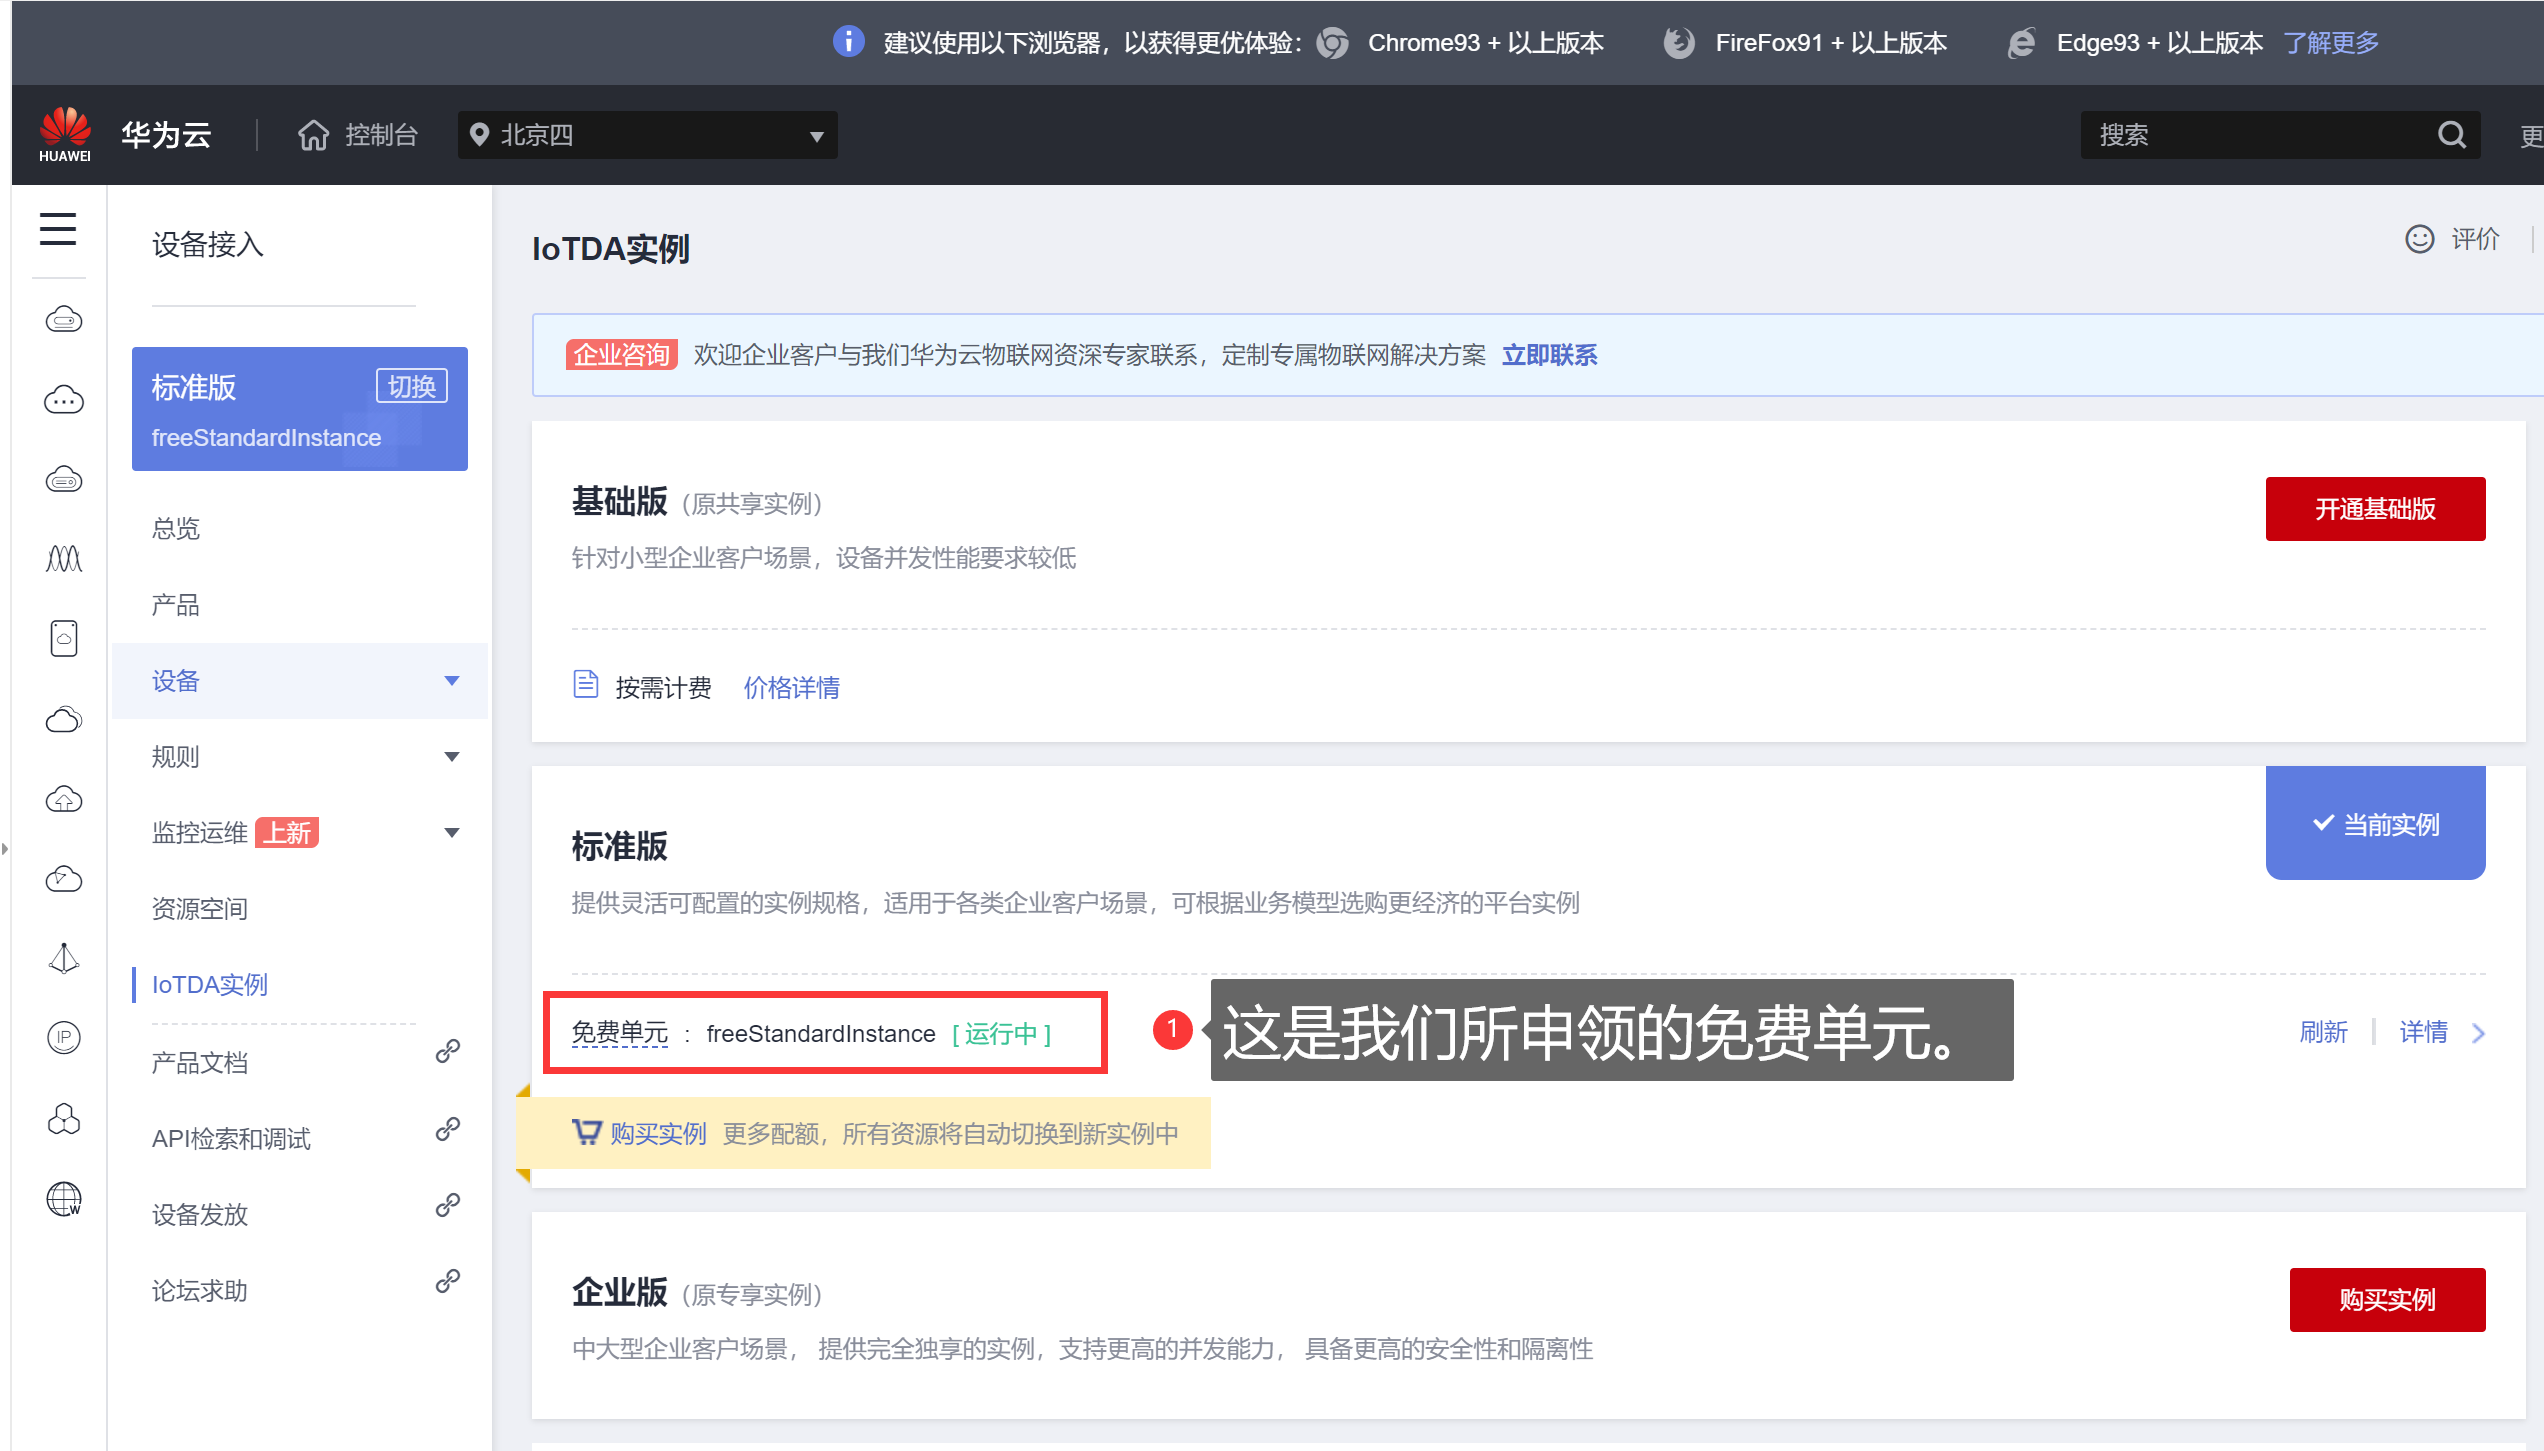Click the Huawei Cloud logo
The width and height of the screenshot is (2544, 1451).
point(65,134)
